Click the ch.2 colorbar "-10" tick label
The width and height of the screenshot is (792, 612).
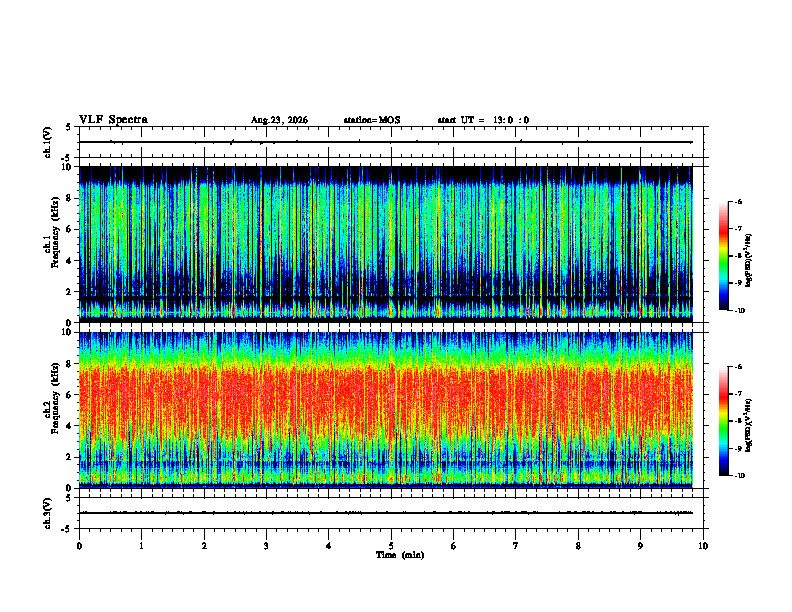tap(740, 476)
